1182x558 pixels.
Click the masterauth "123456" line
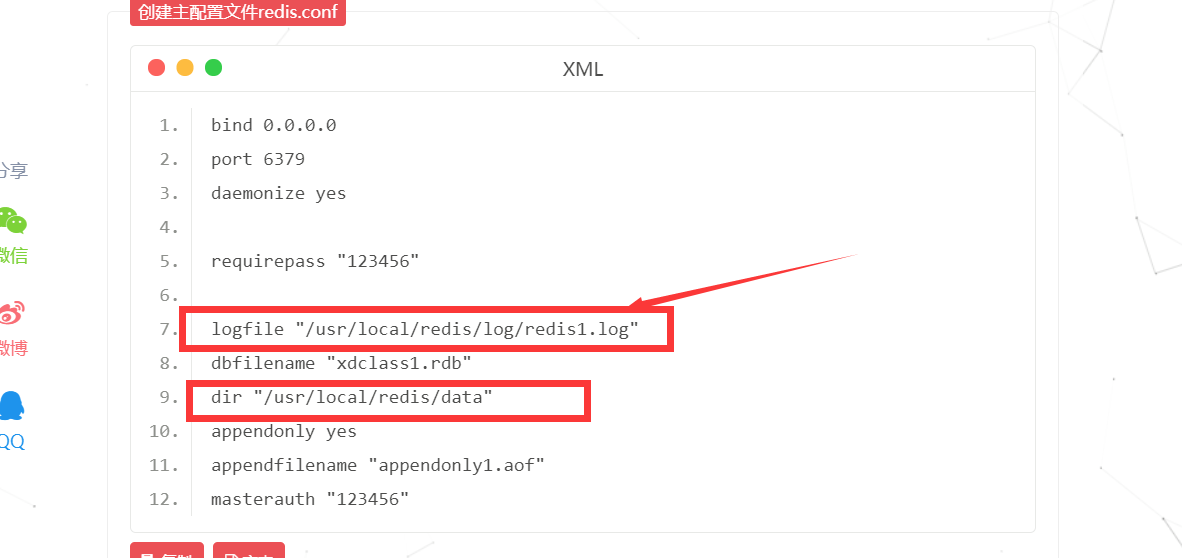tap(310, 499)
